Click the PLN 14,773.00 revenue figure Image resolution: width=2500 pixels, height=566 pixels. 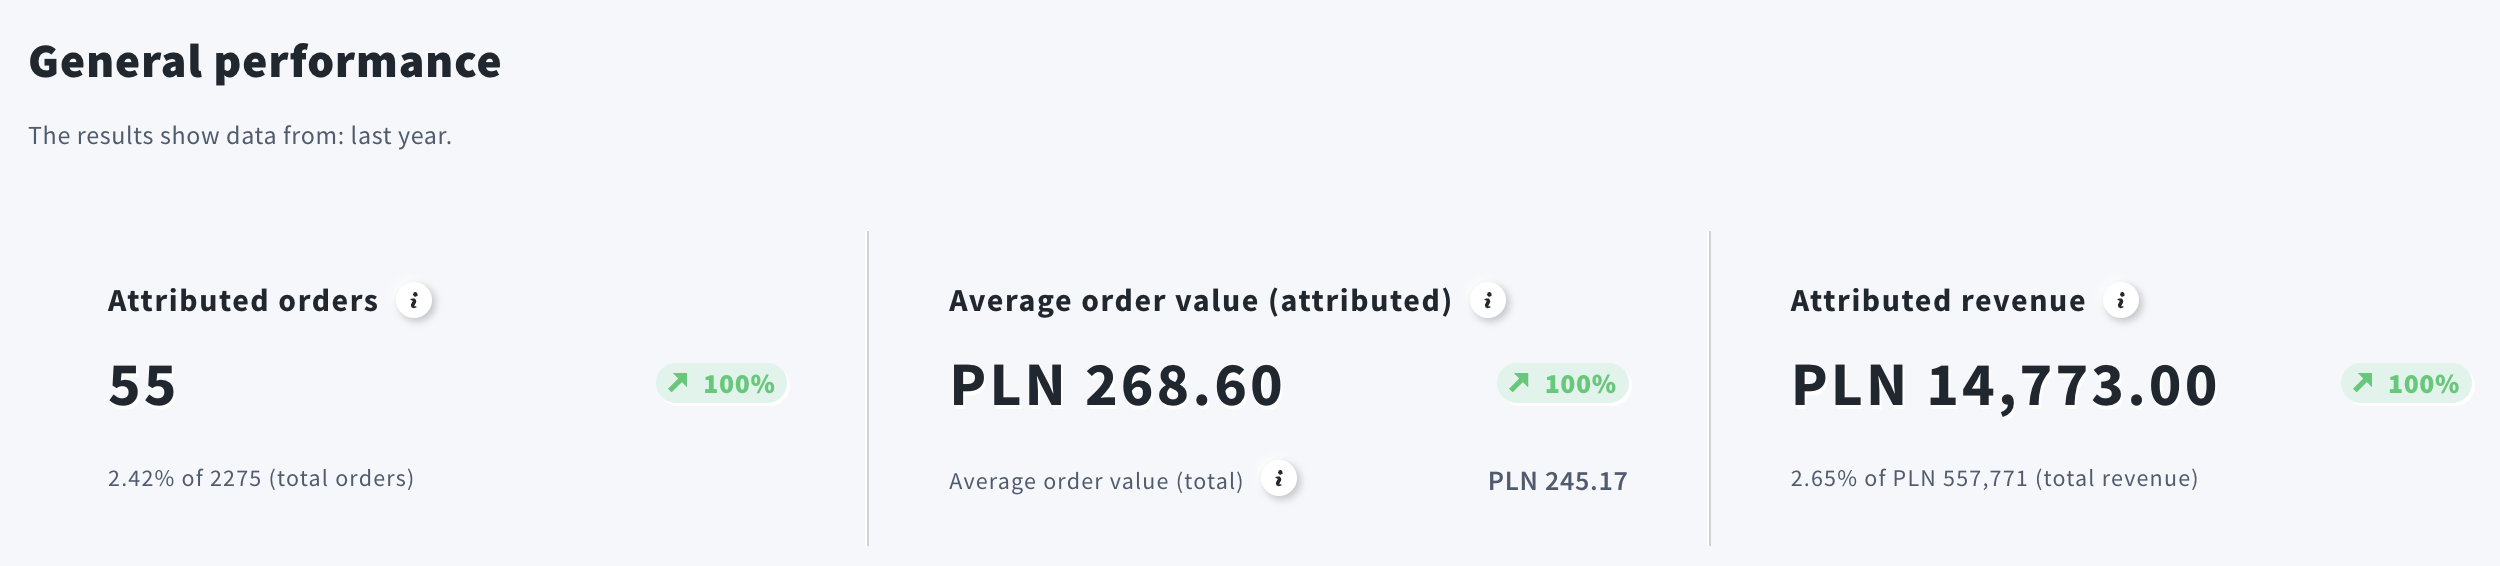pyautogui.click(x=2004, y=386)
